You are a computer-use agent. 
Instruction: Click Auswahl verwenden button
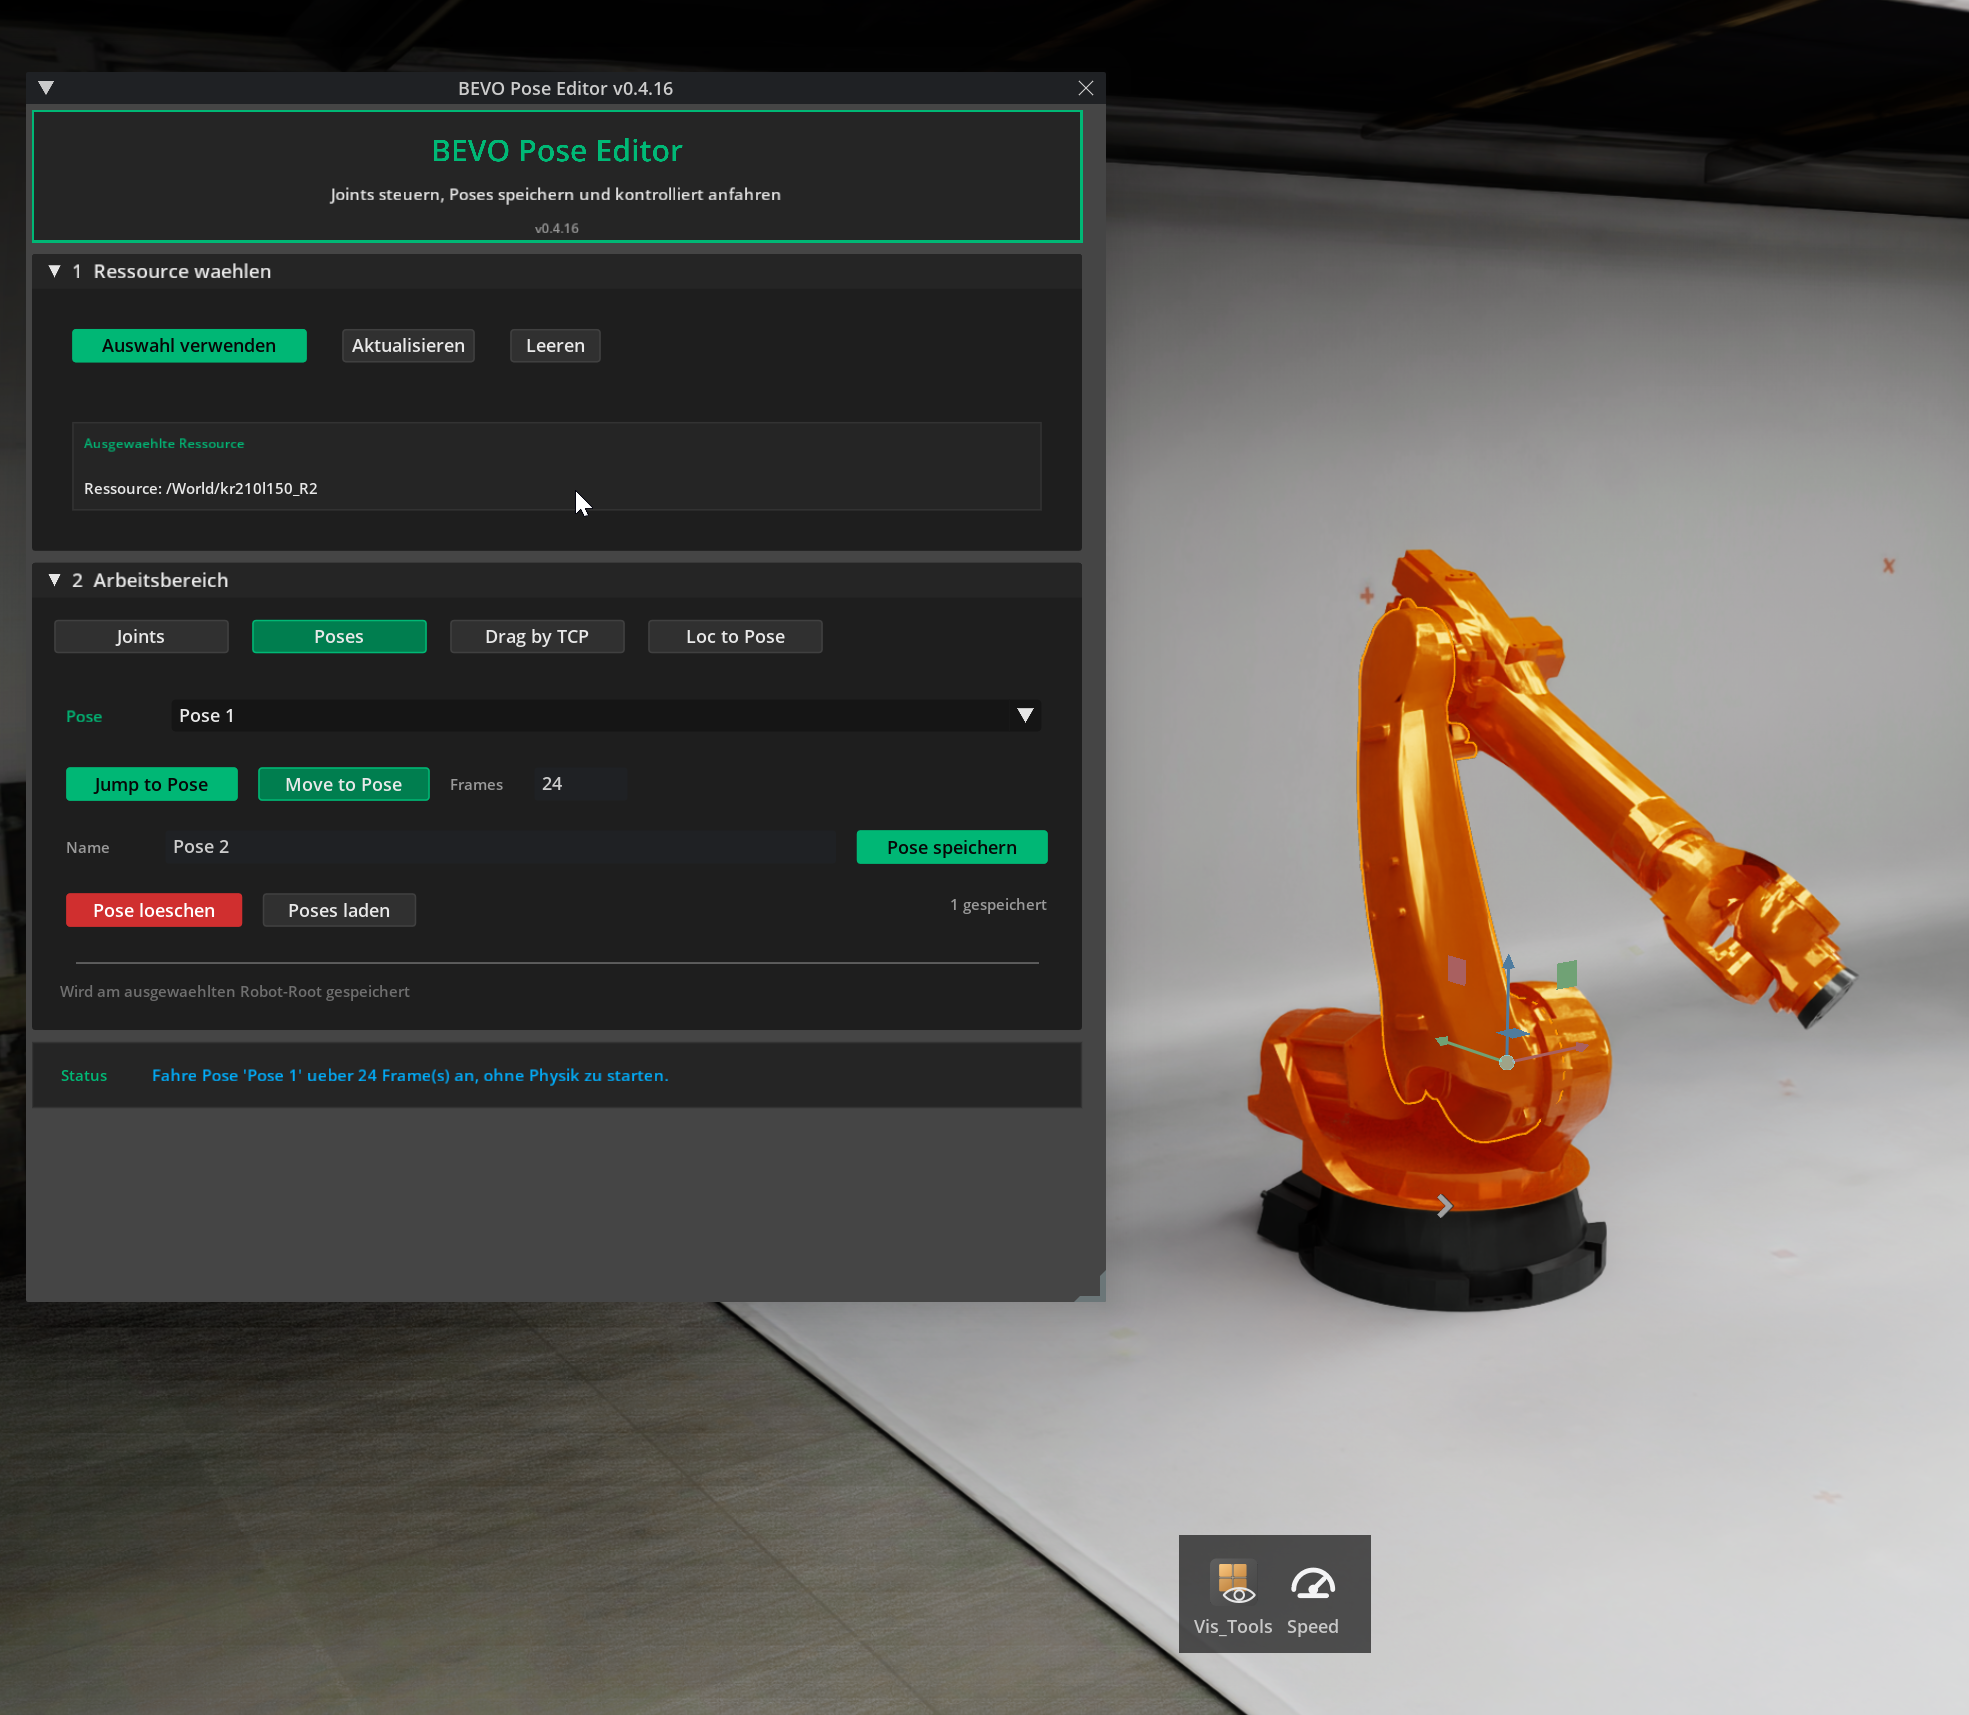[x=189, y=346]
